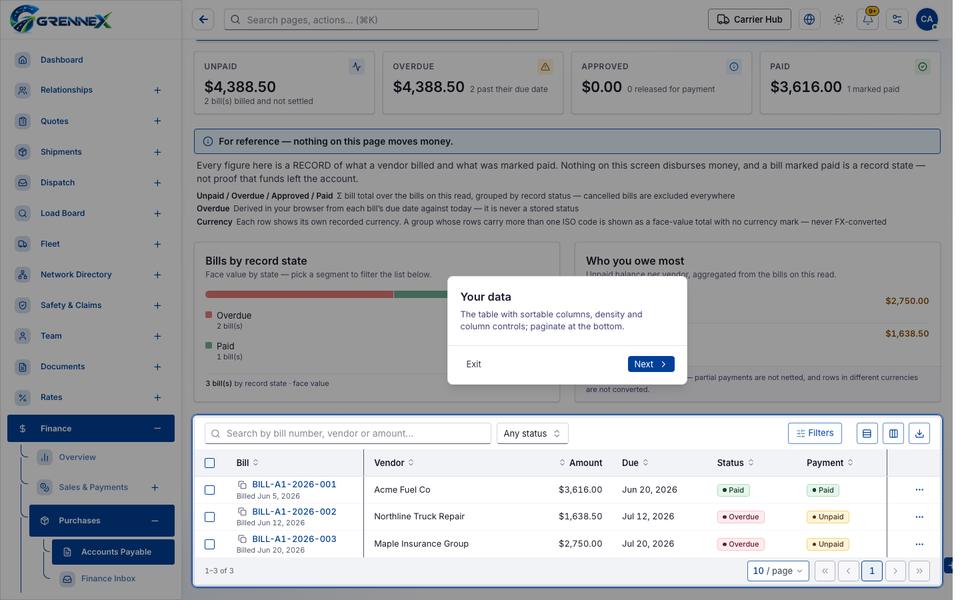This screenshot has width=960, height=600.
Task: Click the GrenneX logo
Action: (x=61, y=19)
